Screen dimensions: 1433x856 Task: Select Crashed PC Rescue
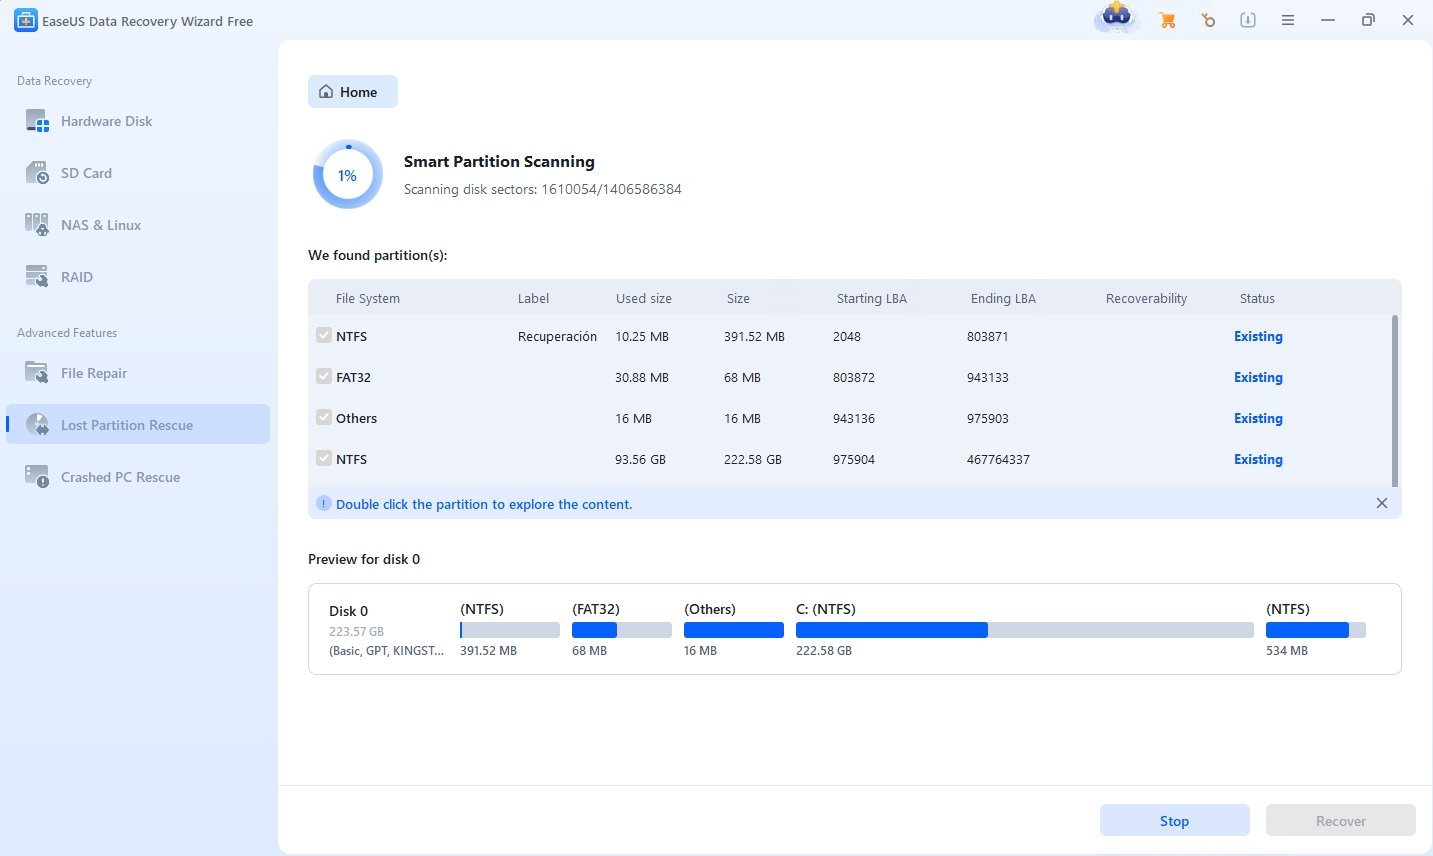coord(119,477)
